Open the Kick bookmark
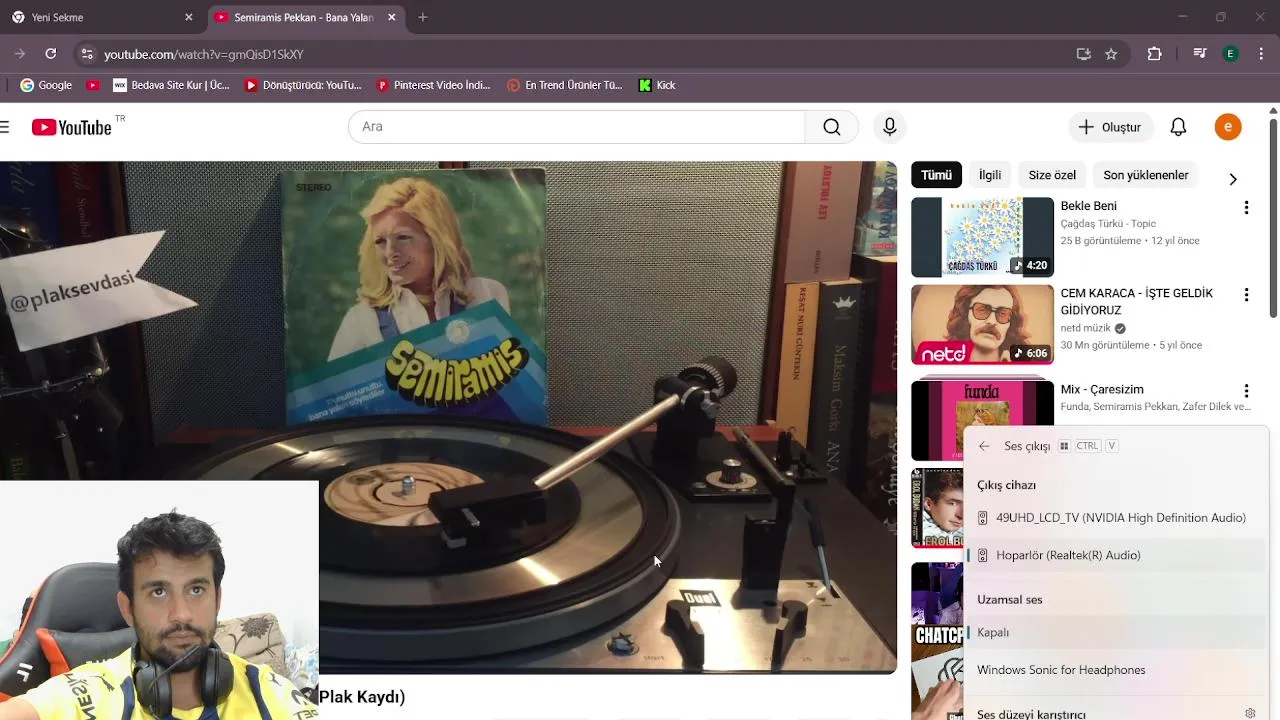The image size is (1280, 720). pos(657,85)
